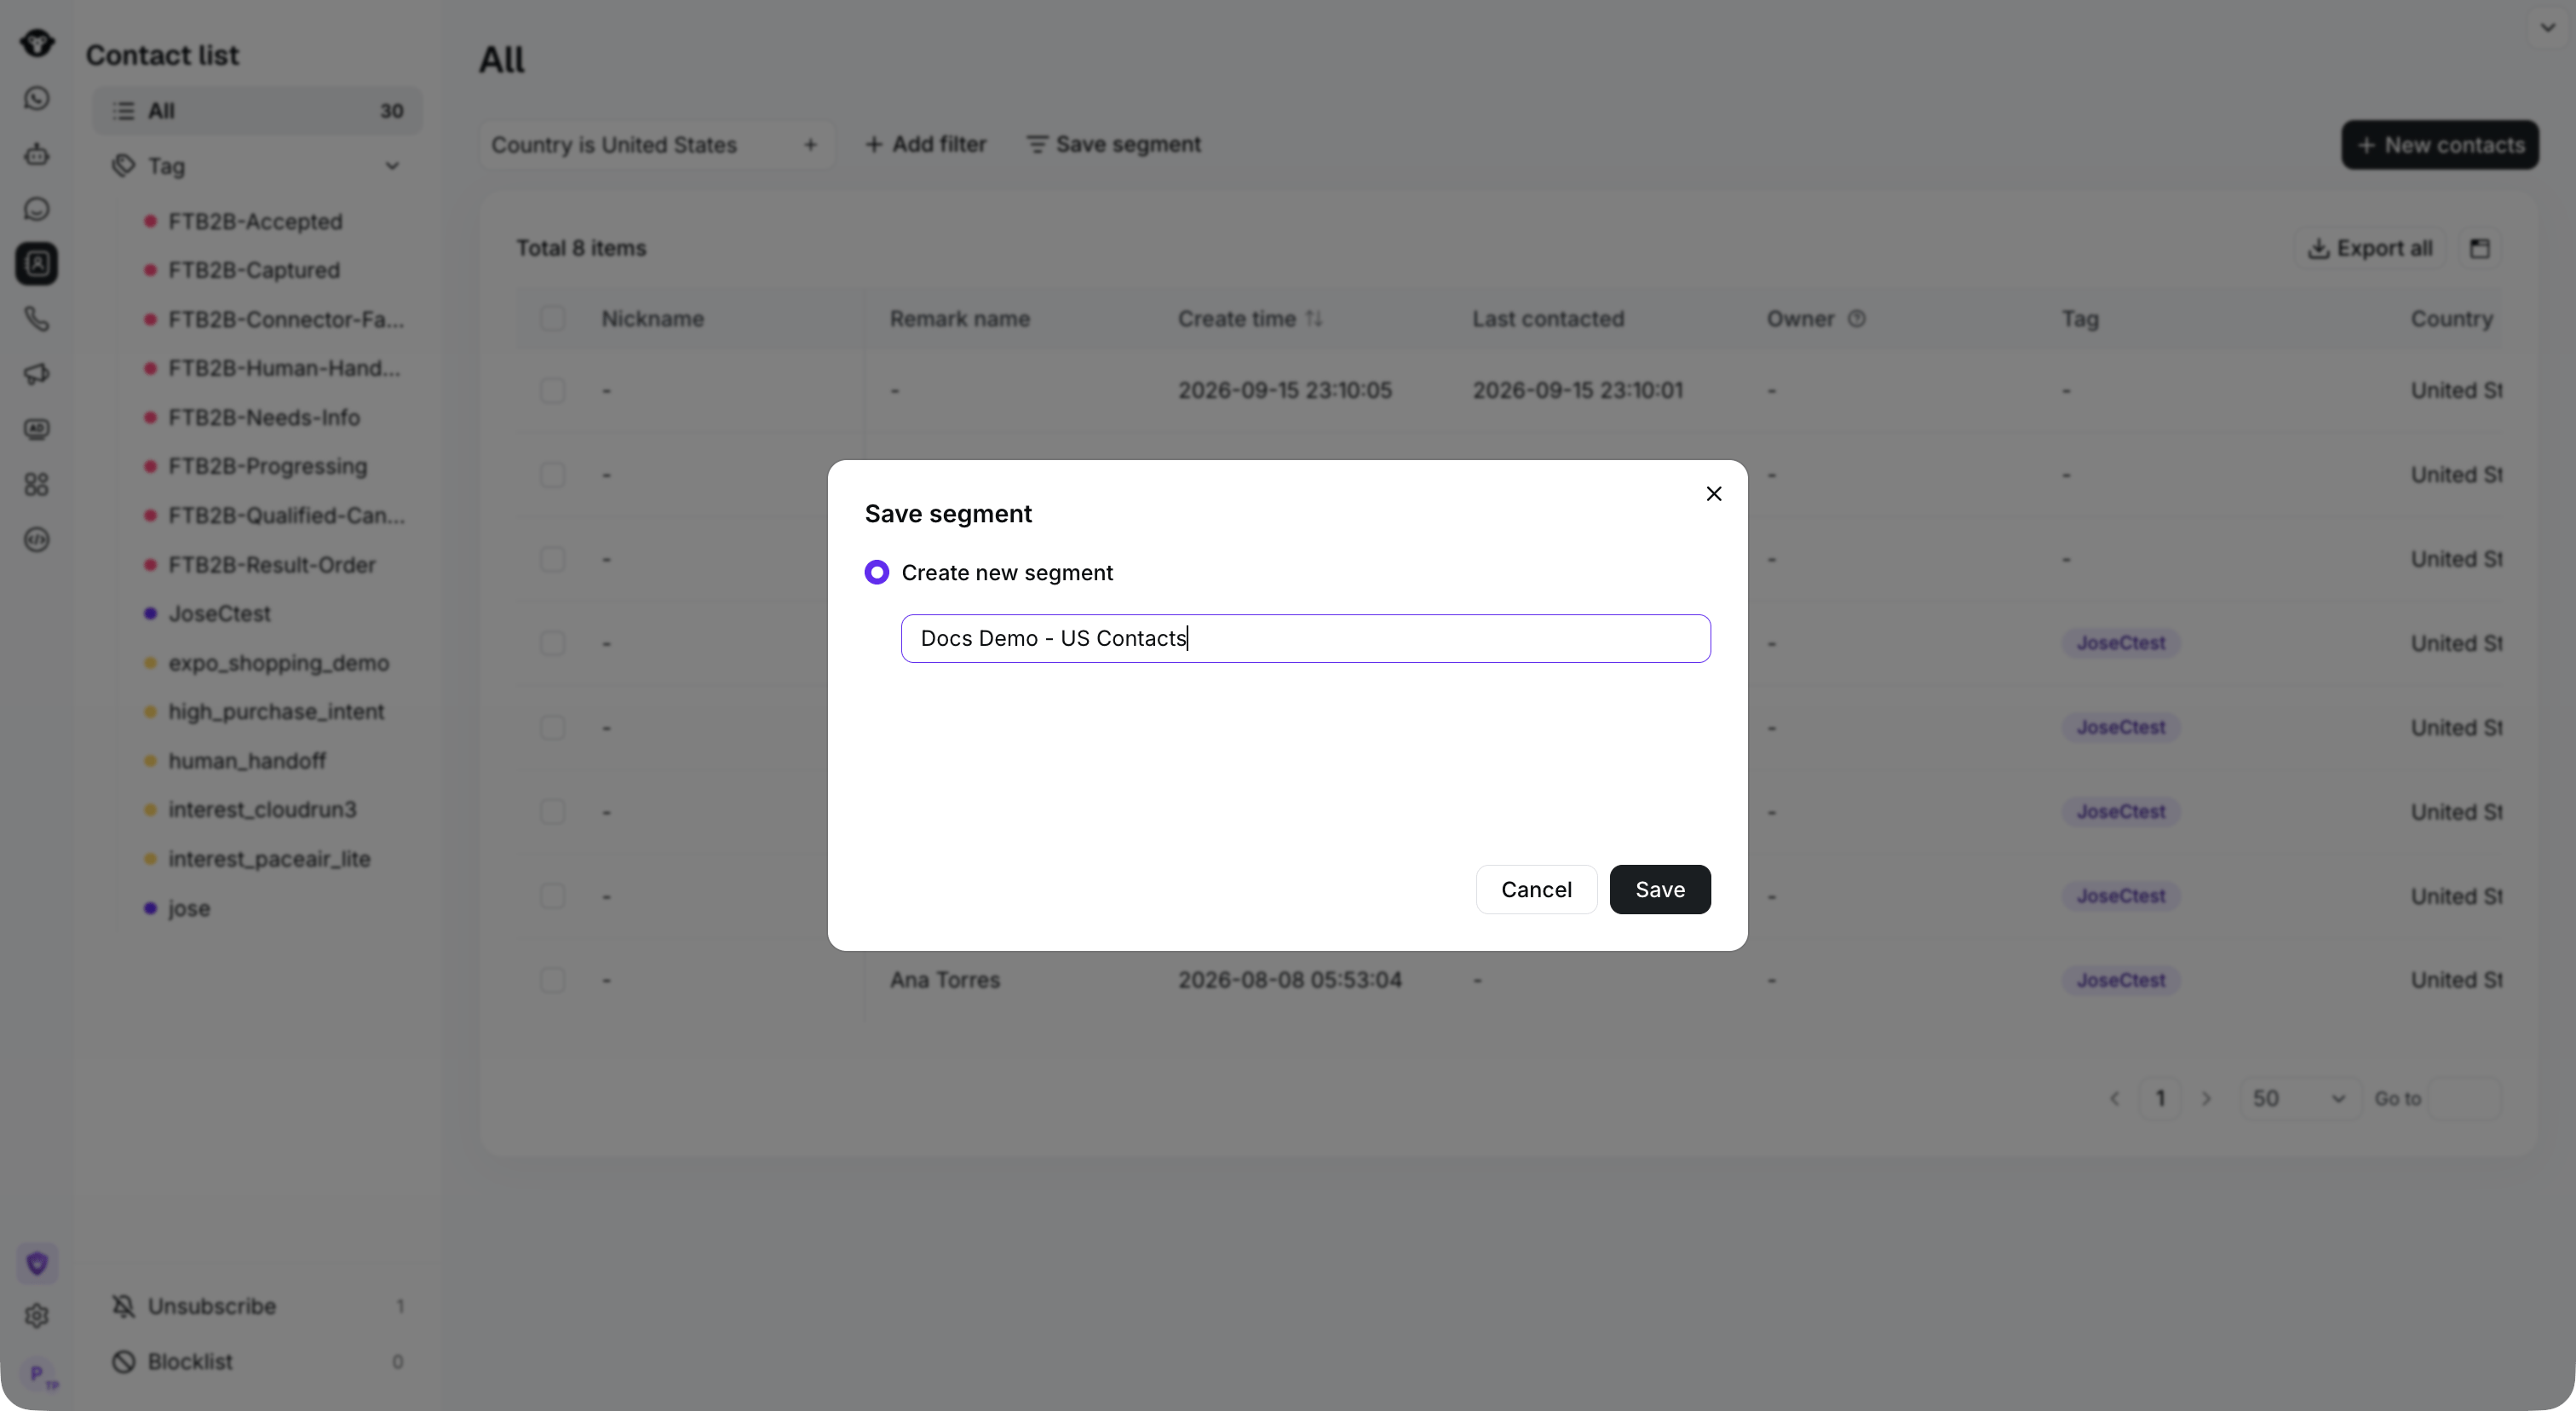Open the chat bubble sidebar icon

point(37,209)
